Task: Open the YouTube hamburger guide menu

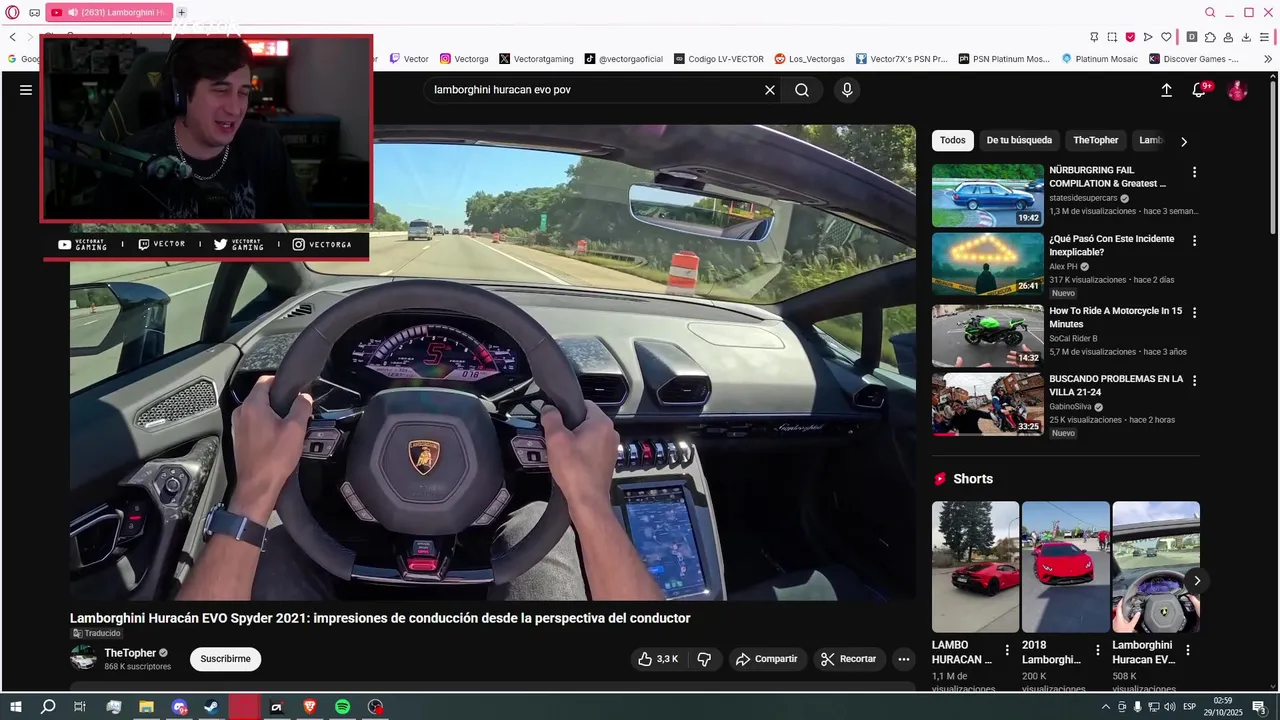Action: (x=26, y=90)
